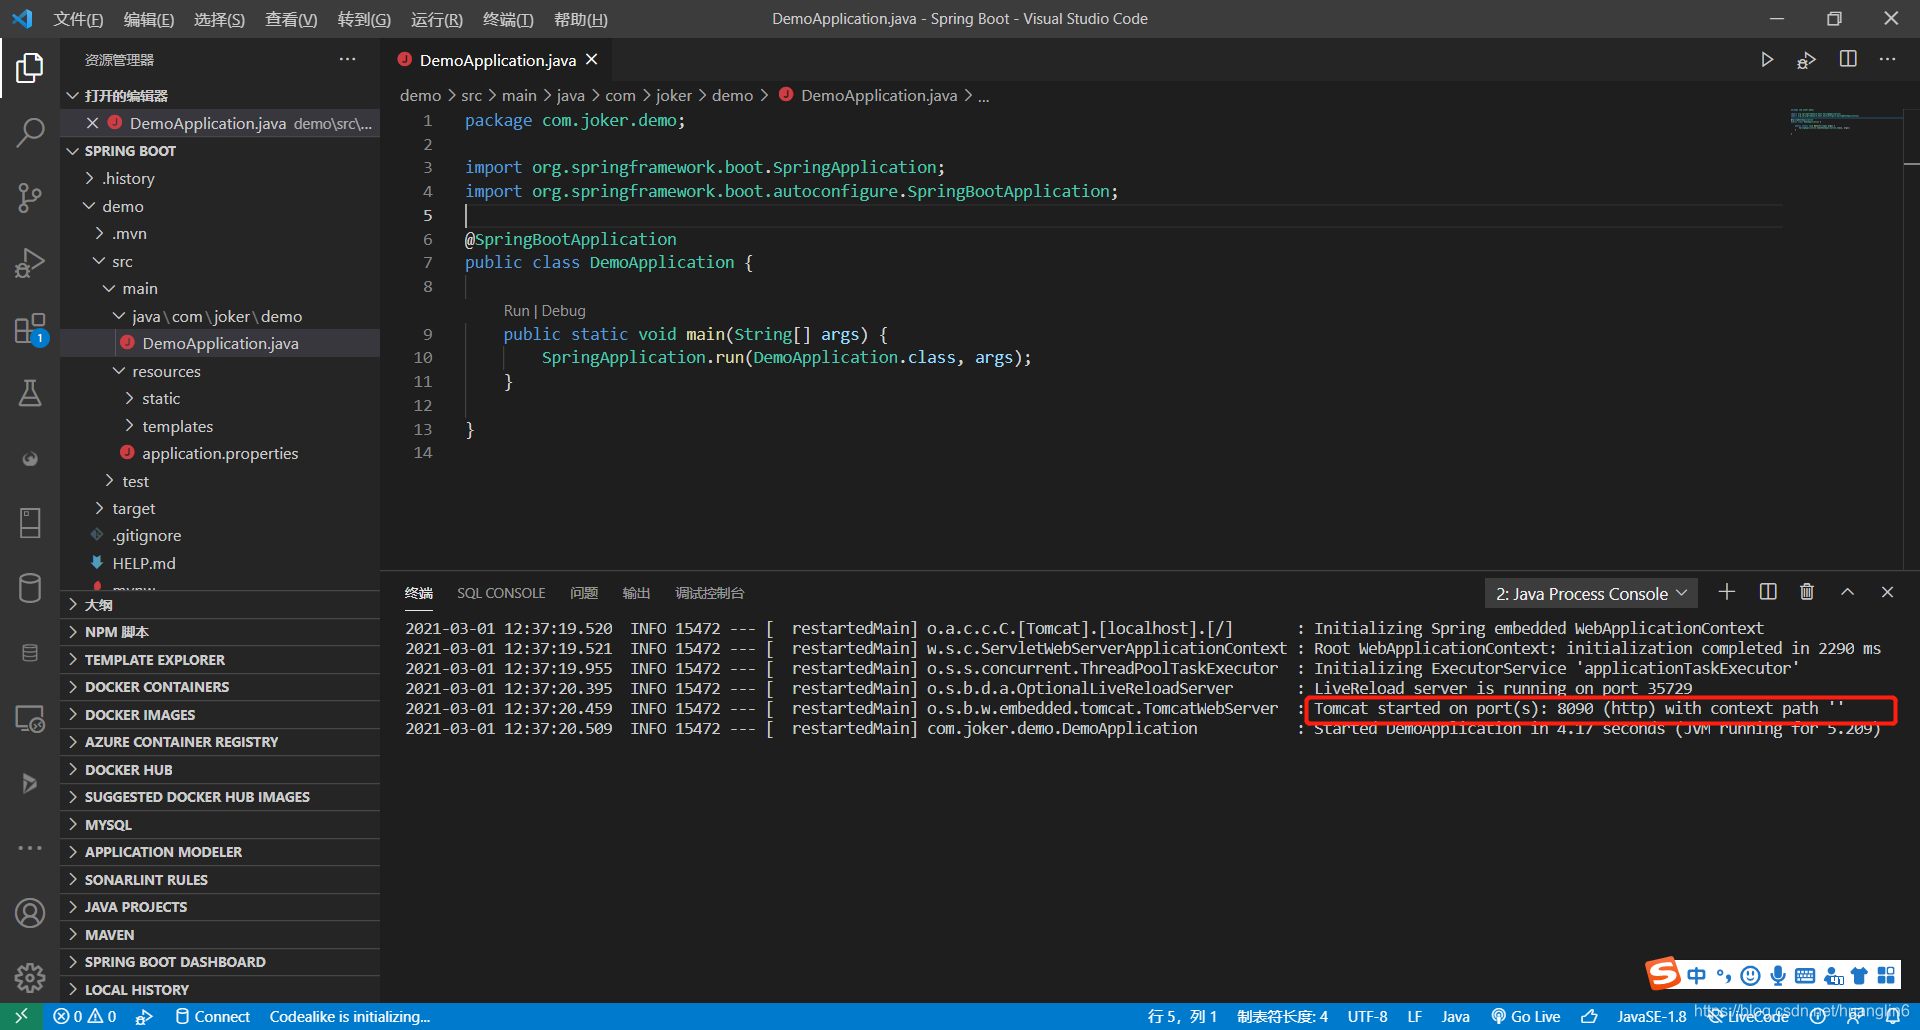The image size is (1920, 1030).
Task: Switch to 问题 panel tab
Action: [x=584, y=593]
